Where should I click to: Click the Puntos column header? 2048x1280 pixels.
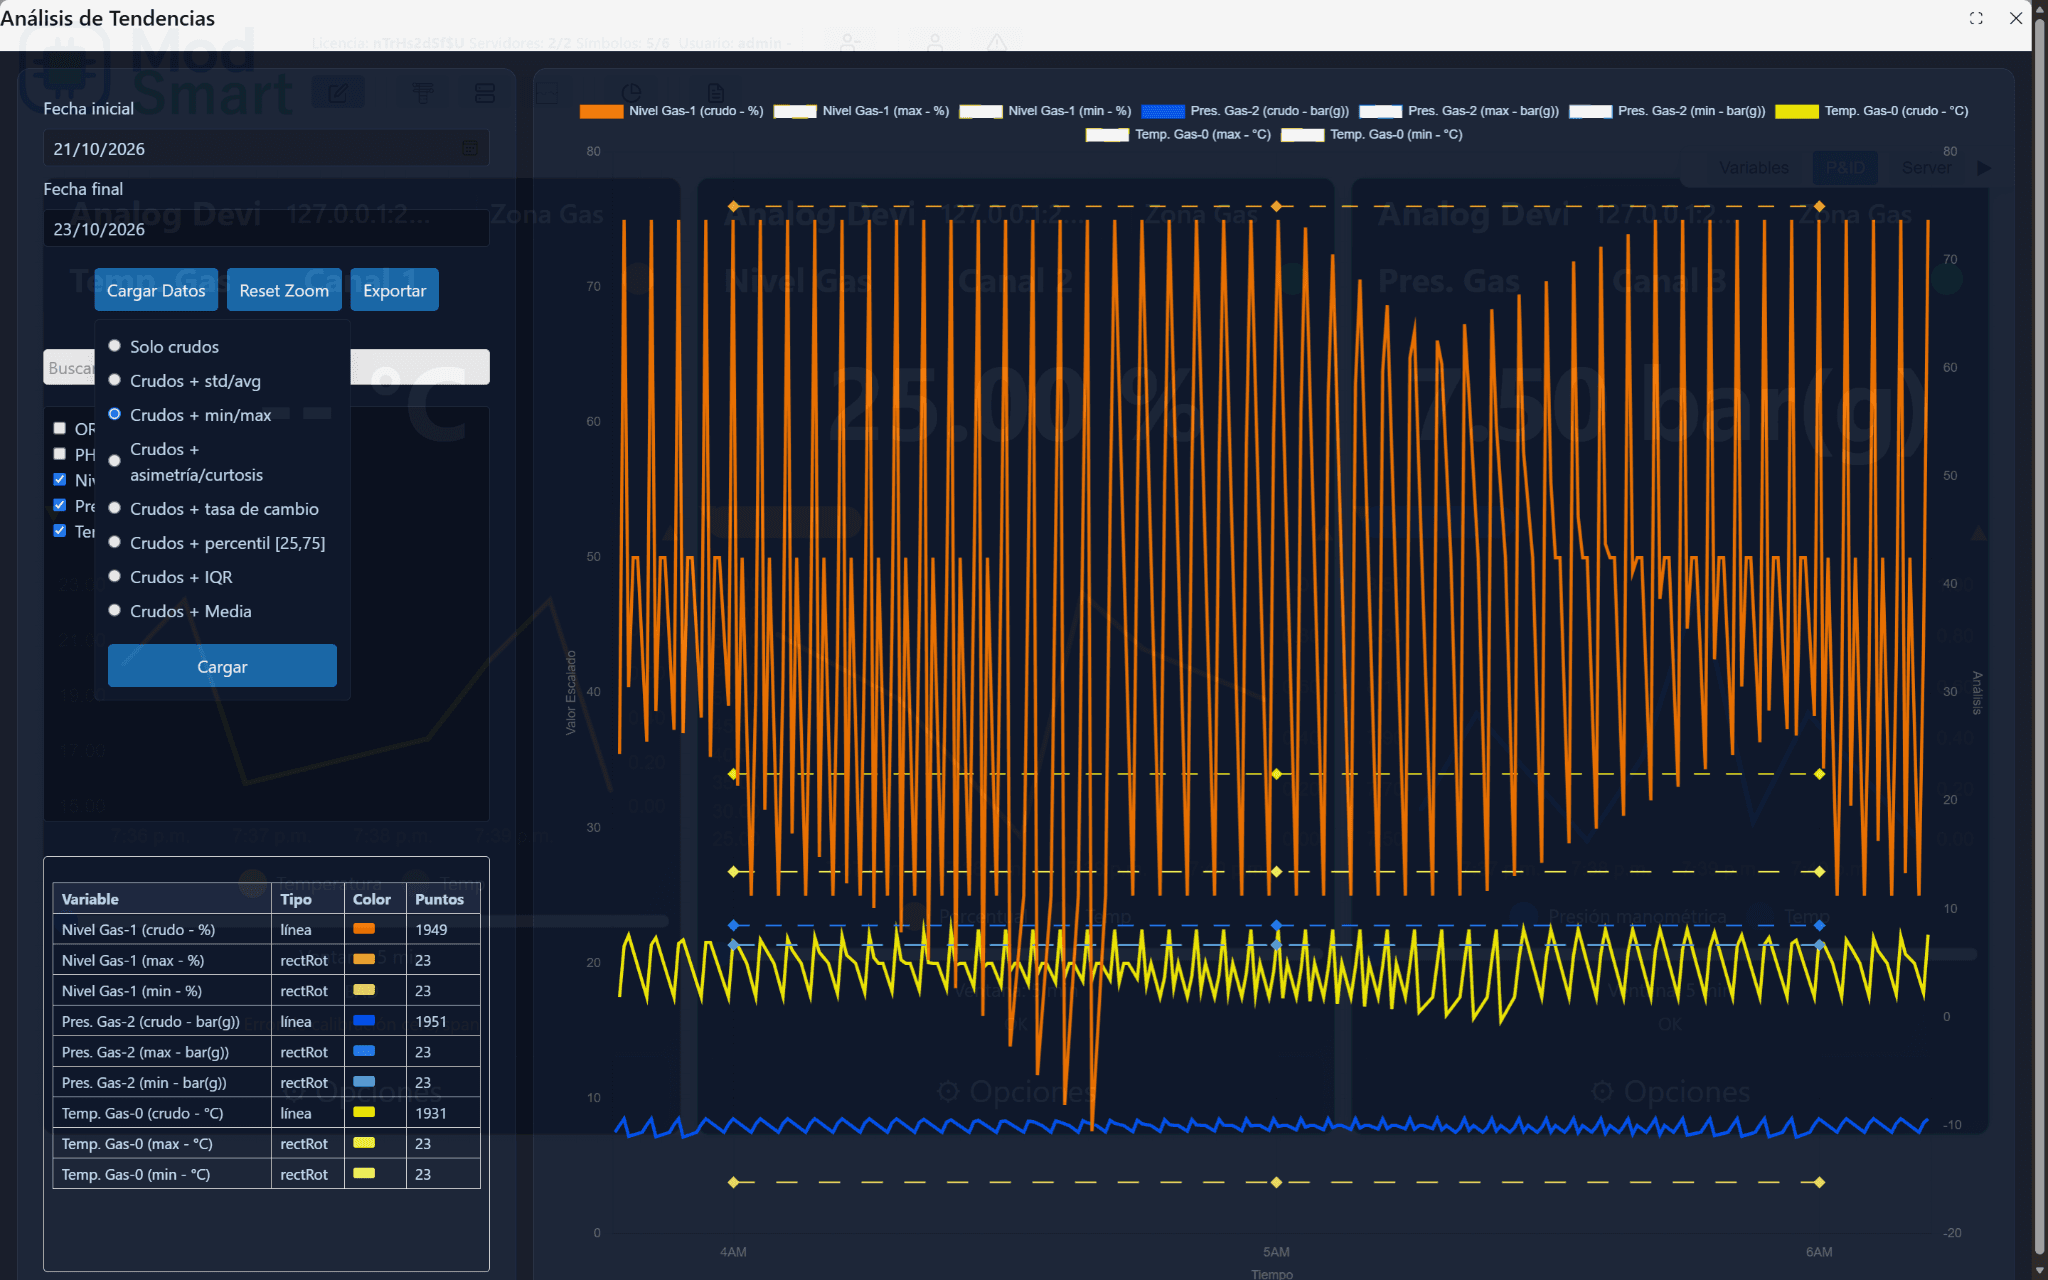click(443, 899)
